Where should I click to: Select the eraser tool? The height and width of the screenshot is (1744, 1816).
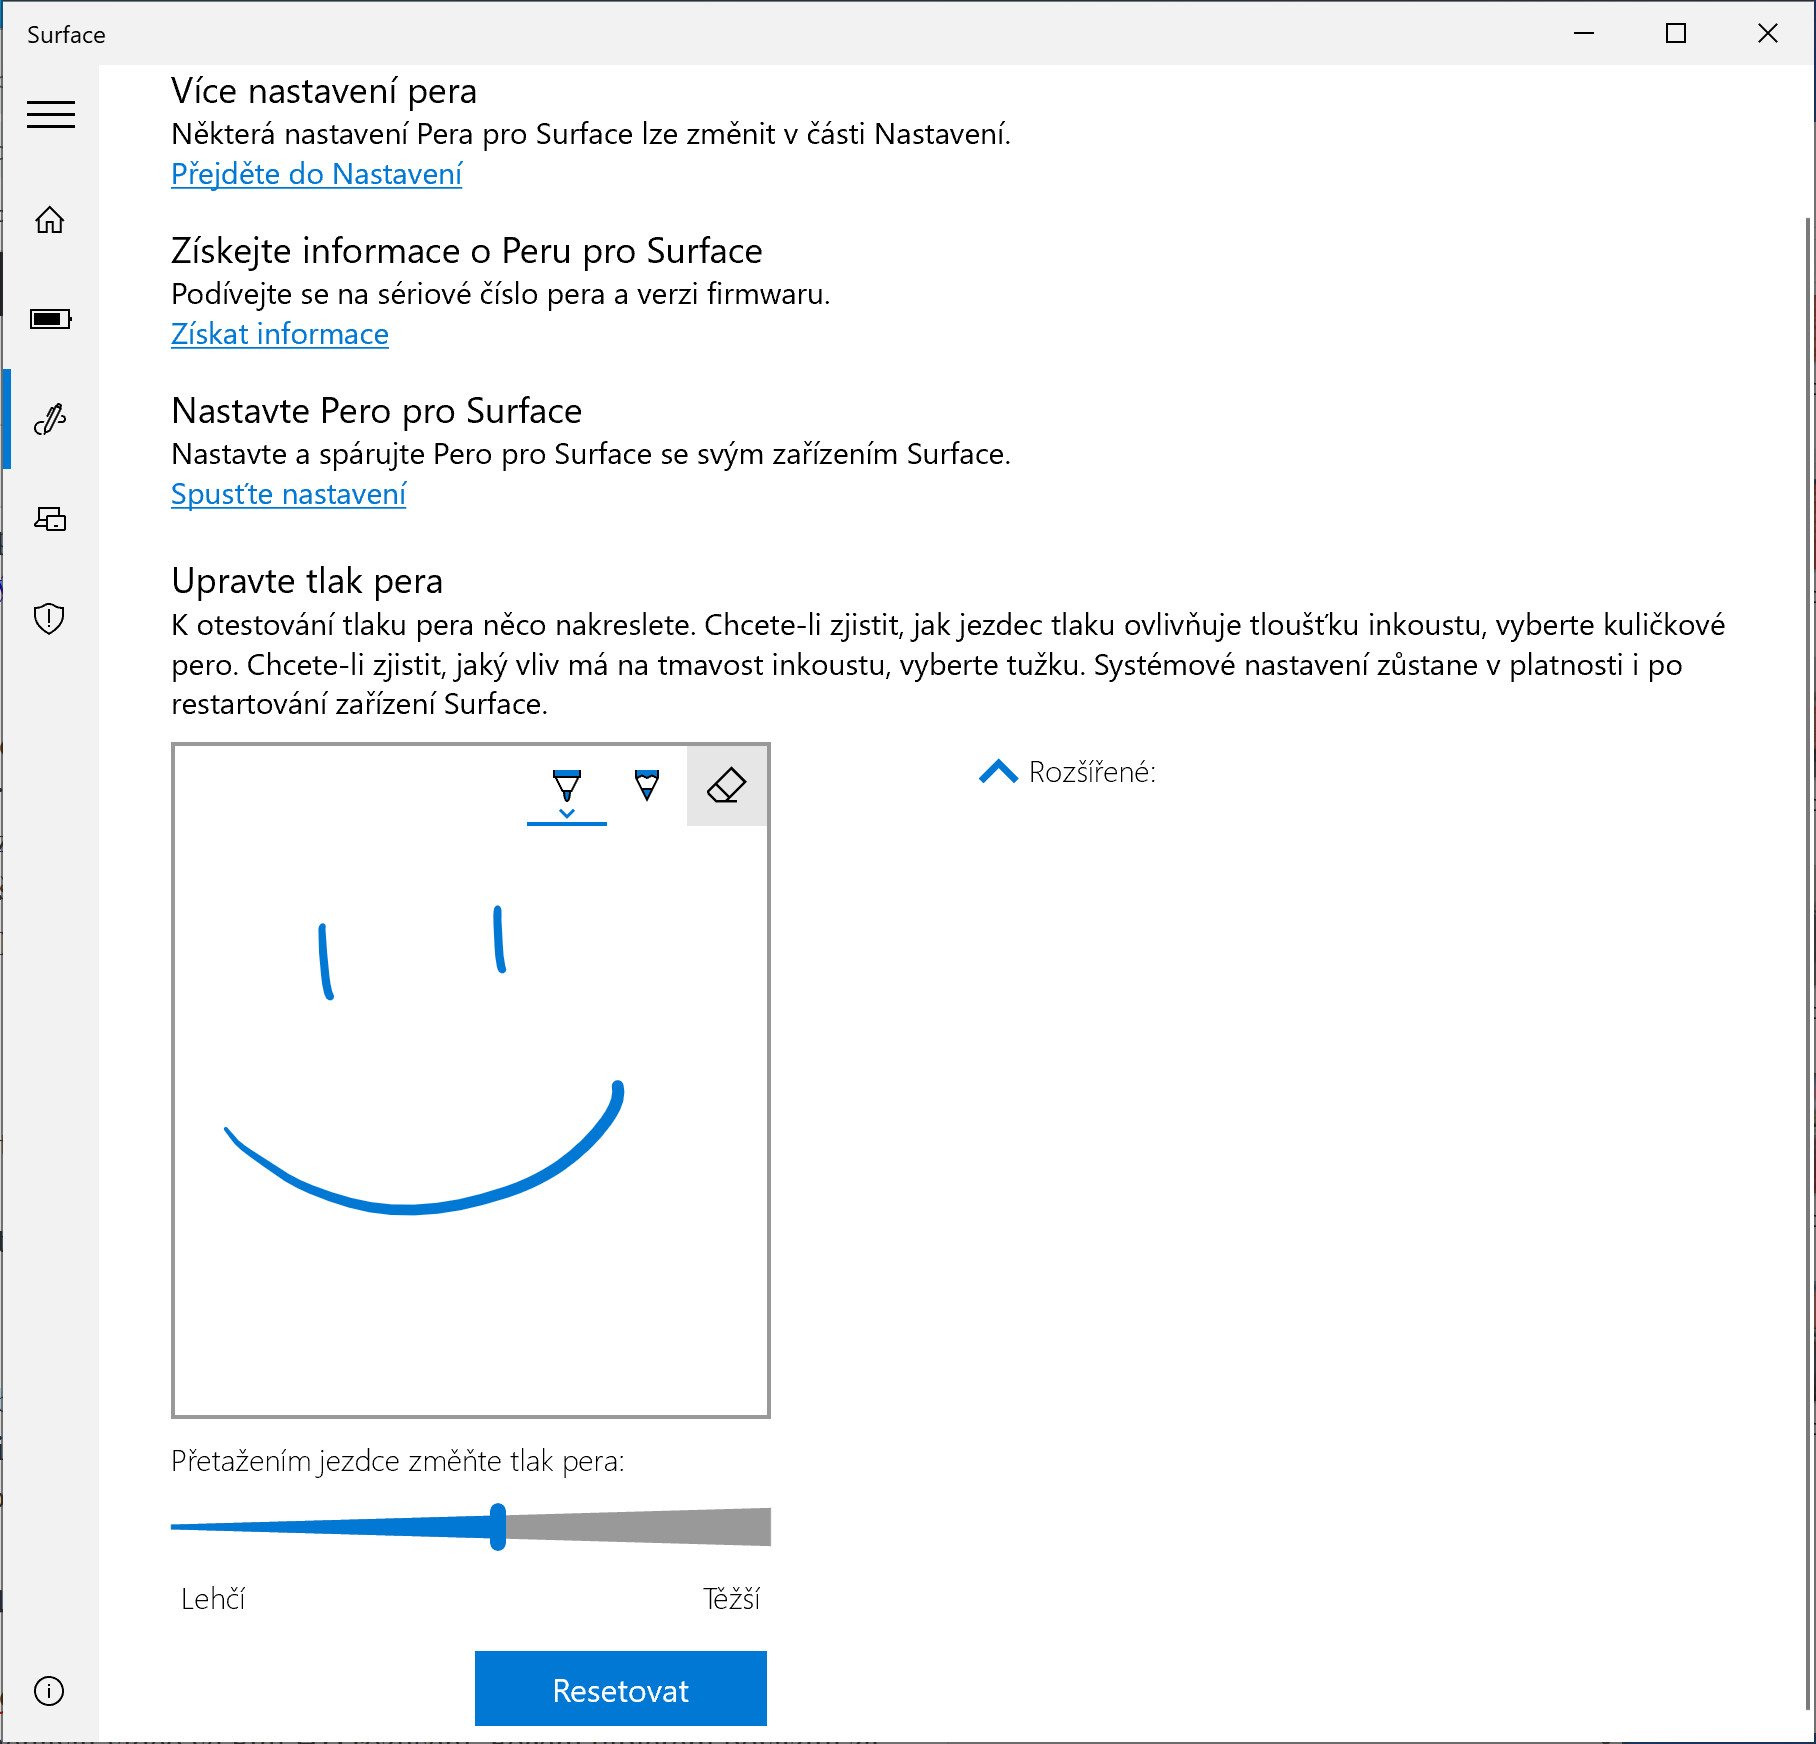coord(727,785)
